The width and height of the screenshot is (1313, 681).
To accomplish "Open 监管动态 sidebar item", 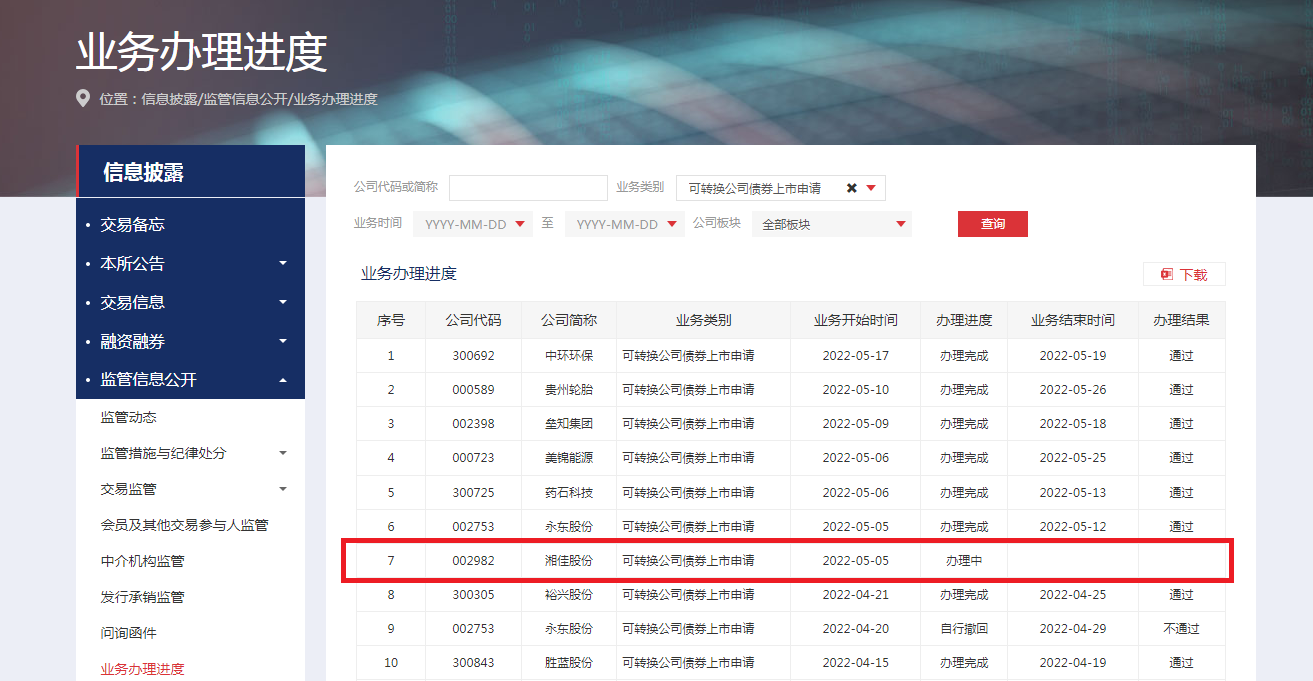I will click(x=129, y=417).
